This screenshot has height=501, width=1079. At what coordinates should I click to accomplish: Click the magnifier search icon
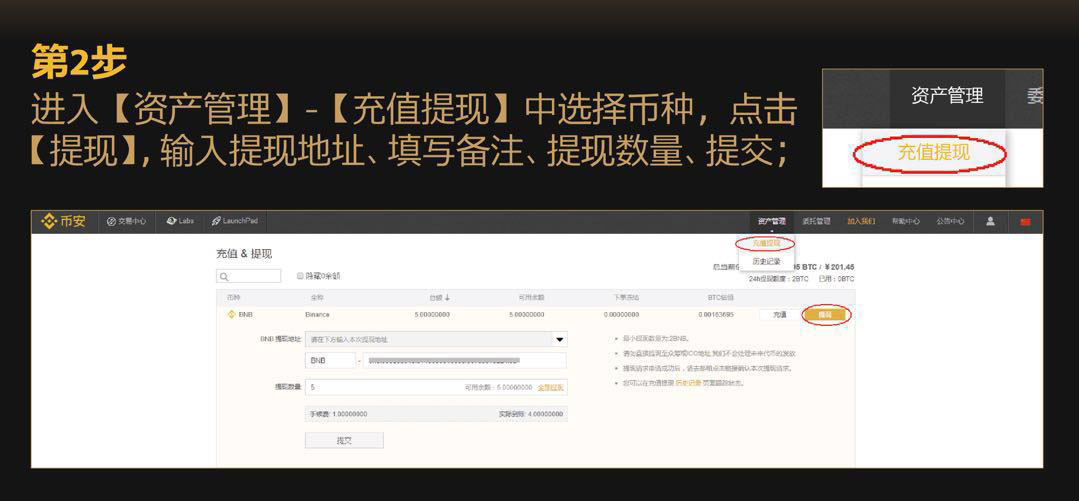point(224,277)
